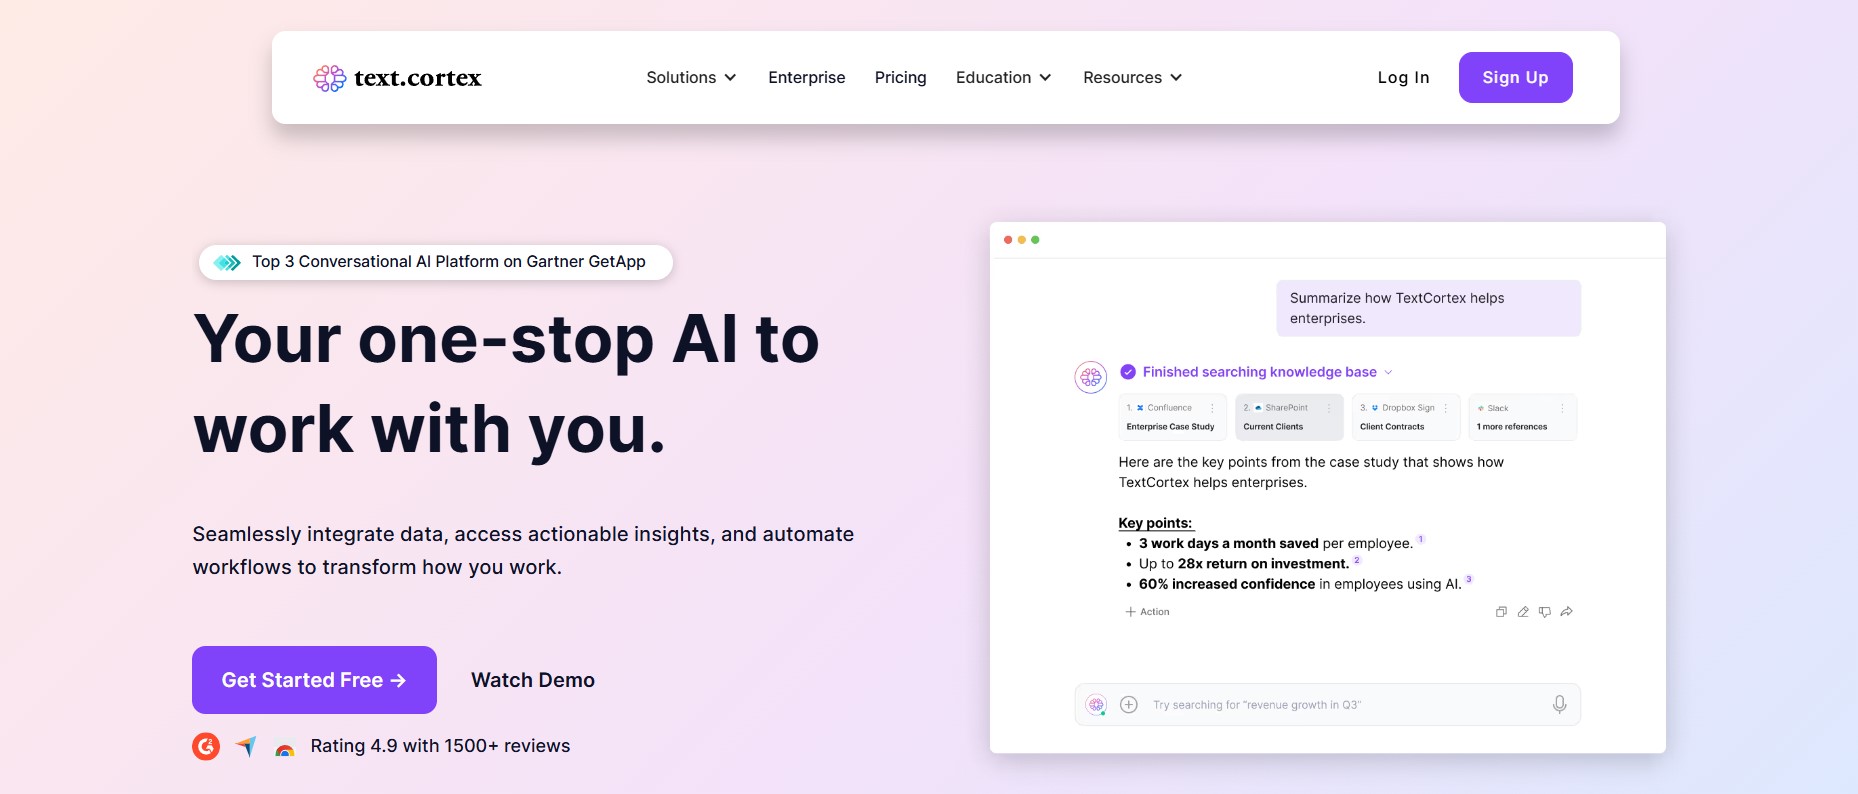
Task: Click citation 1 after per employee
Action: [1421, 539]
